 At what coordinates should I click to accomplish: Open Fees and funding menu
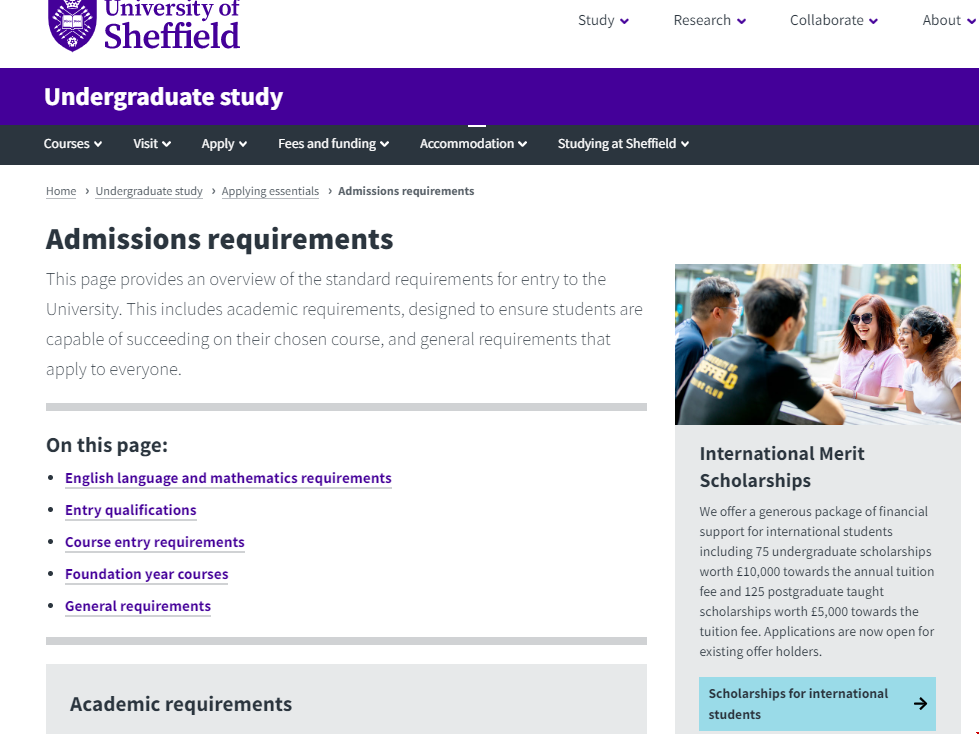point(333,144)
